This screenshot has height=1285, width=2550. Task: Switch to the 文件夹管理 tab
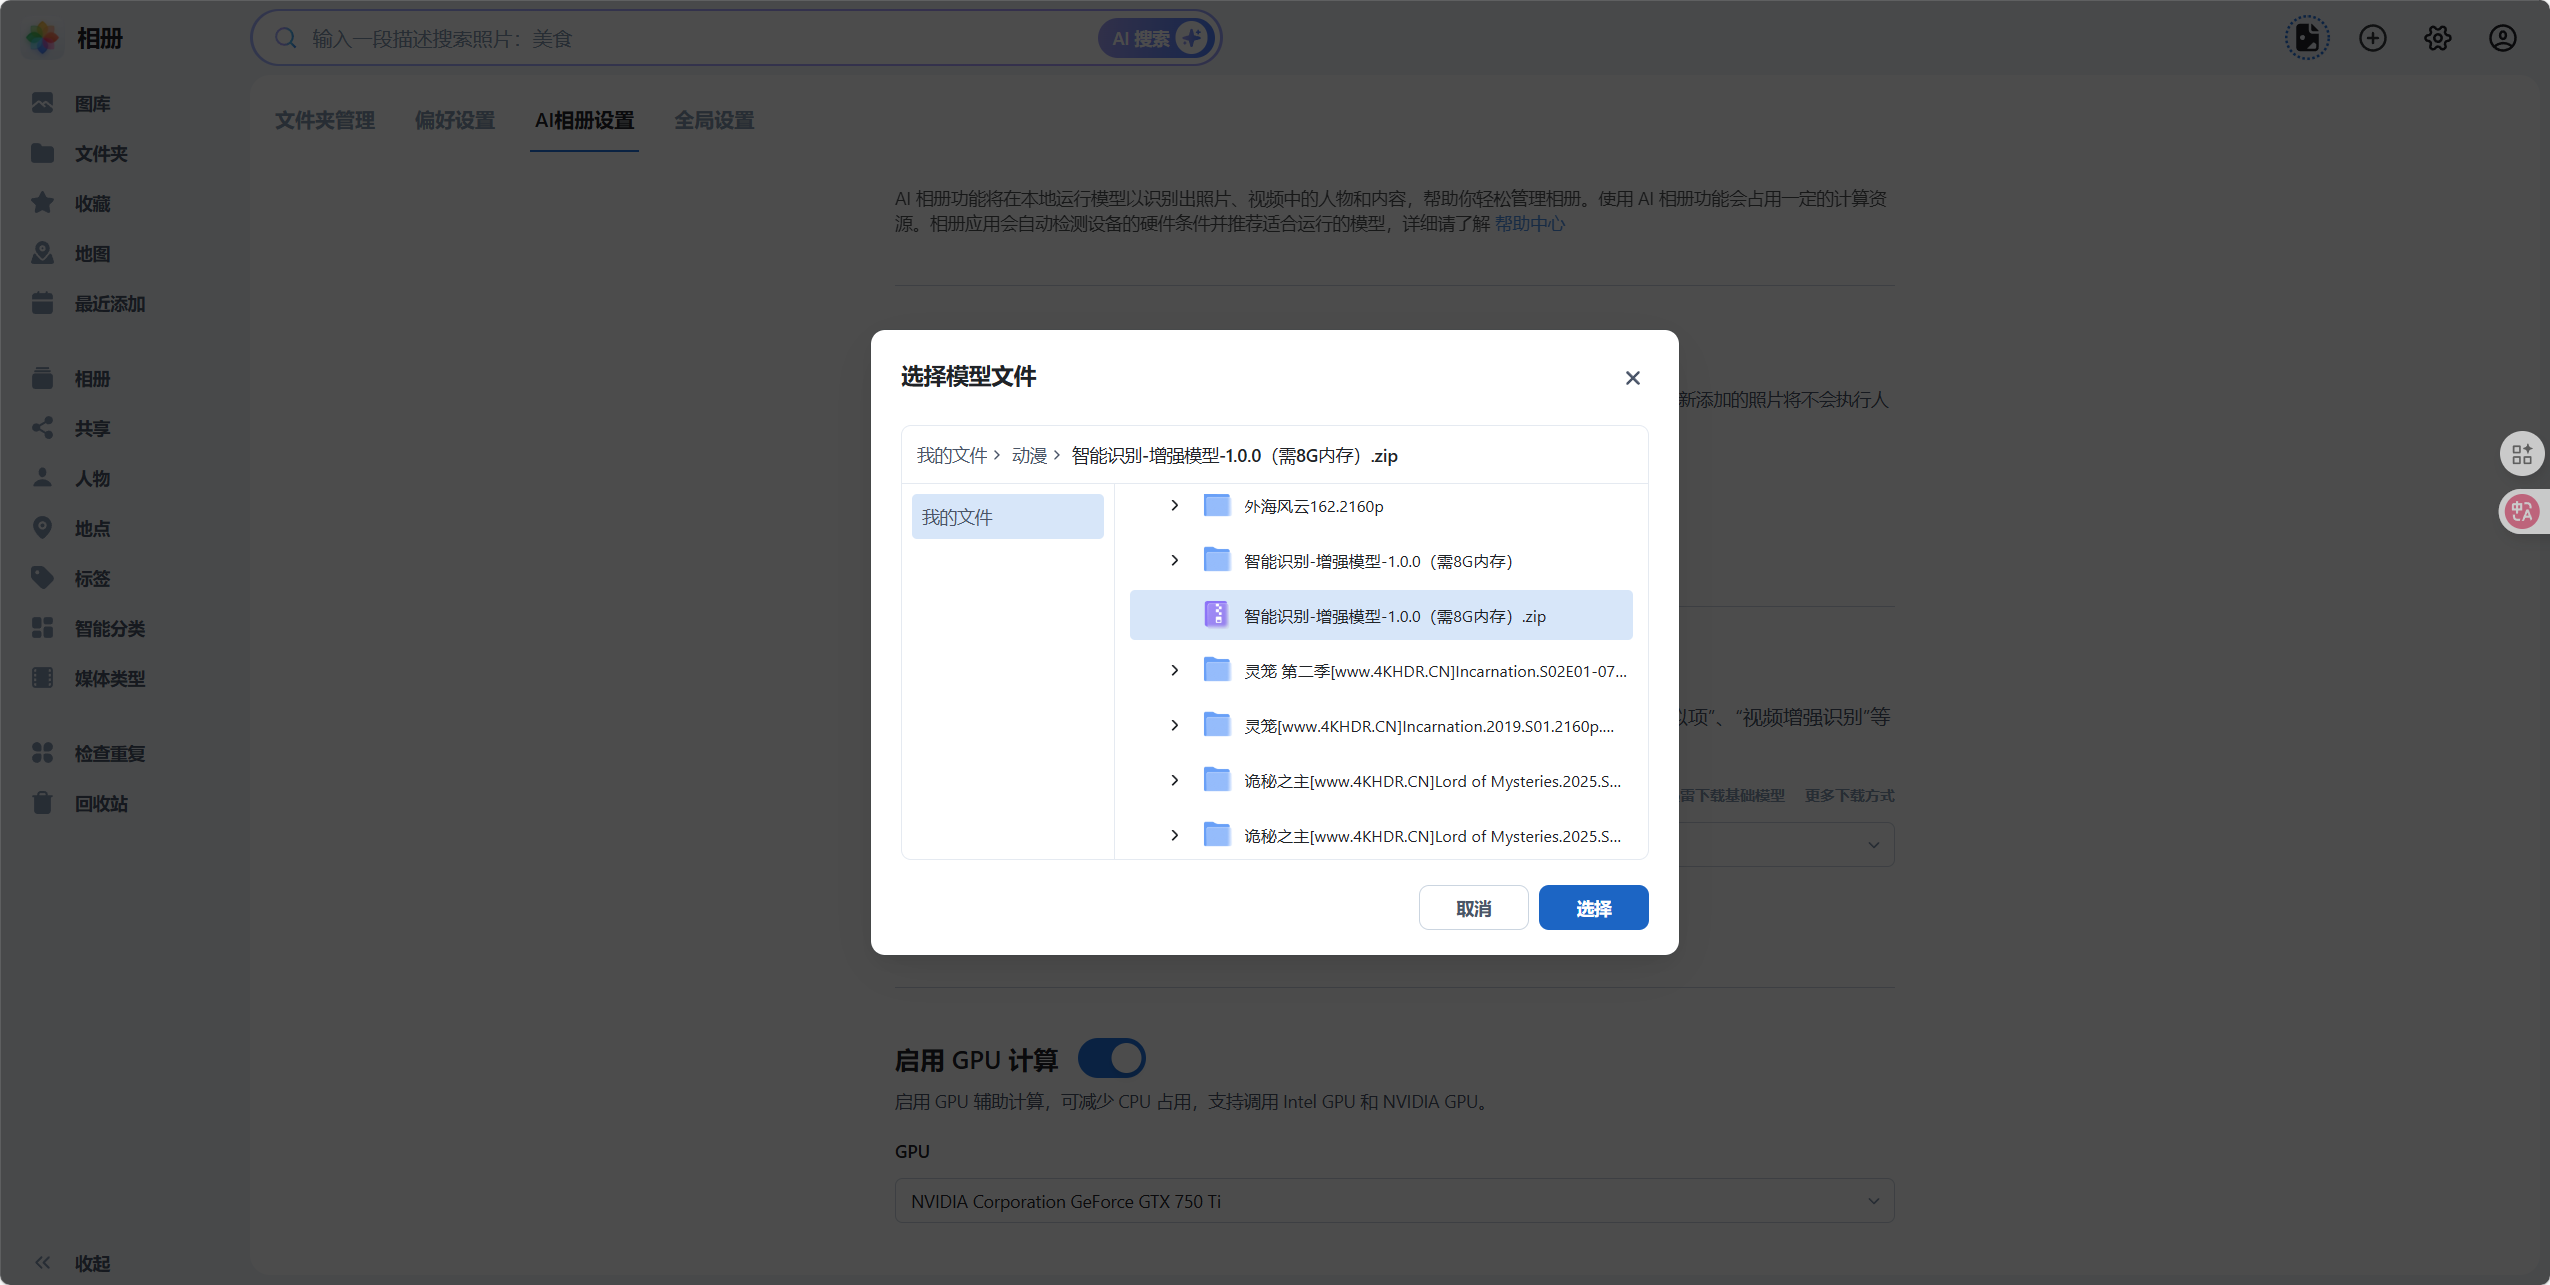click(324, 120)
